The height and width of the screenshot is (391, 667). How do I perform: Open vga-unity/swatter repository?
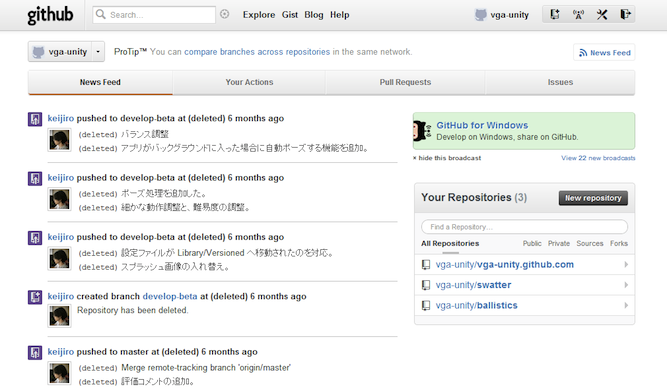[473, 285]
